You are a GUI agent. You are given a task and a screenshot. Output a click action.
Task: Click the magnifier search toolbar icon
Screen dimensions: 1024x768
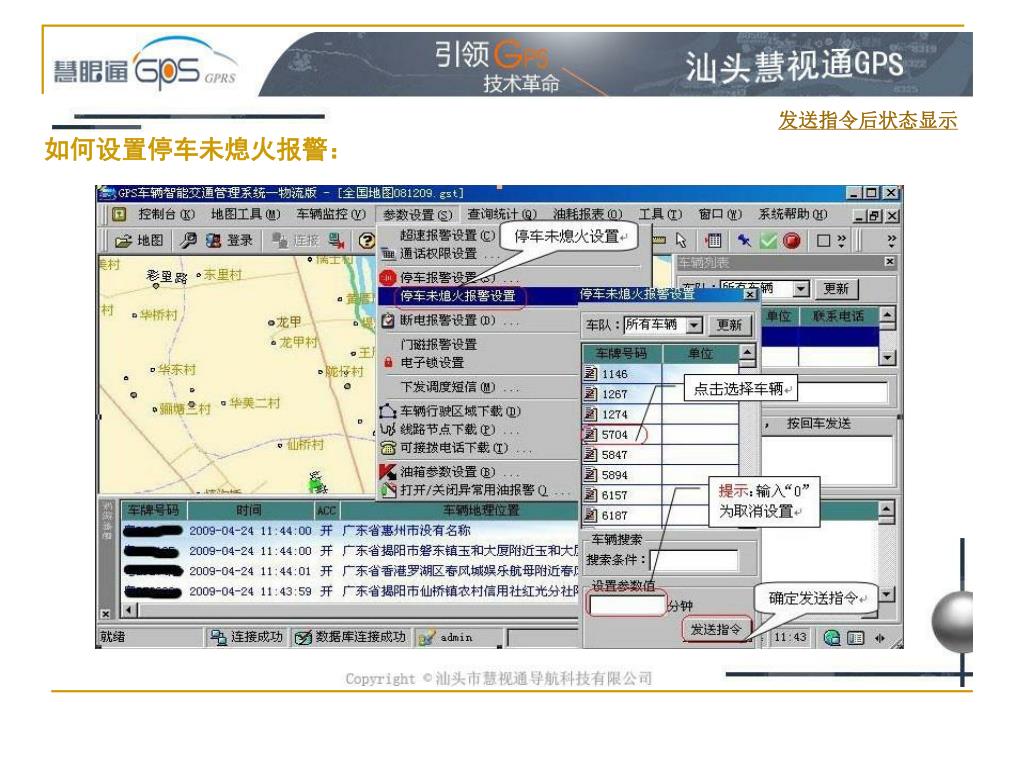point(189,241)
